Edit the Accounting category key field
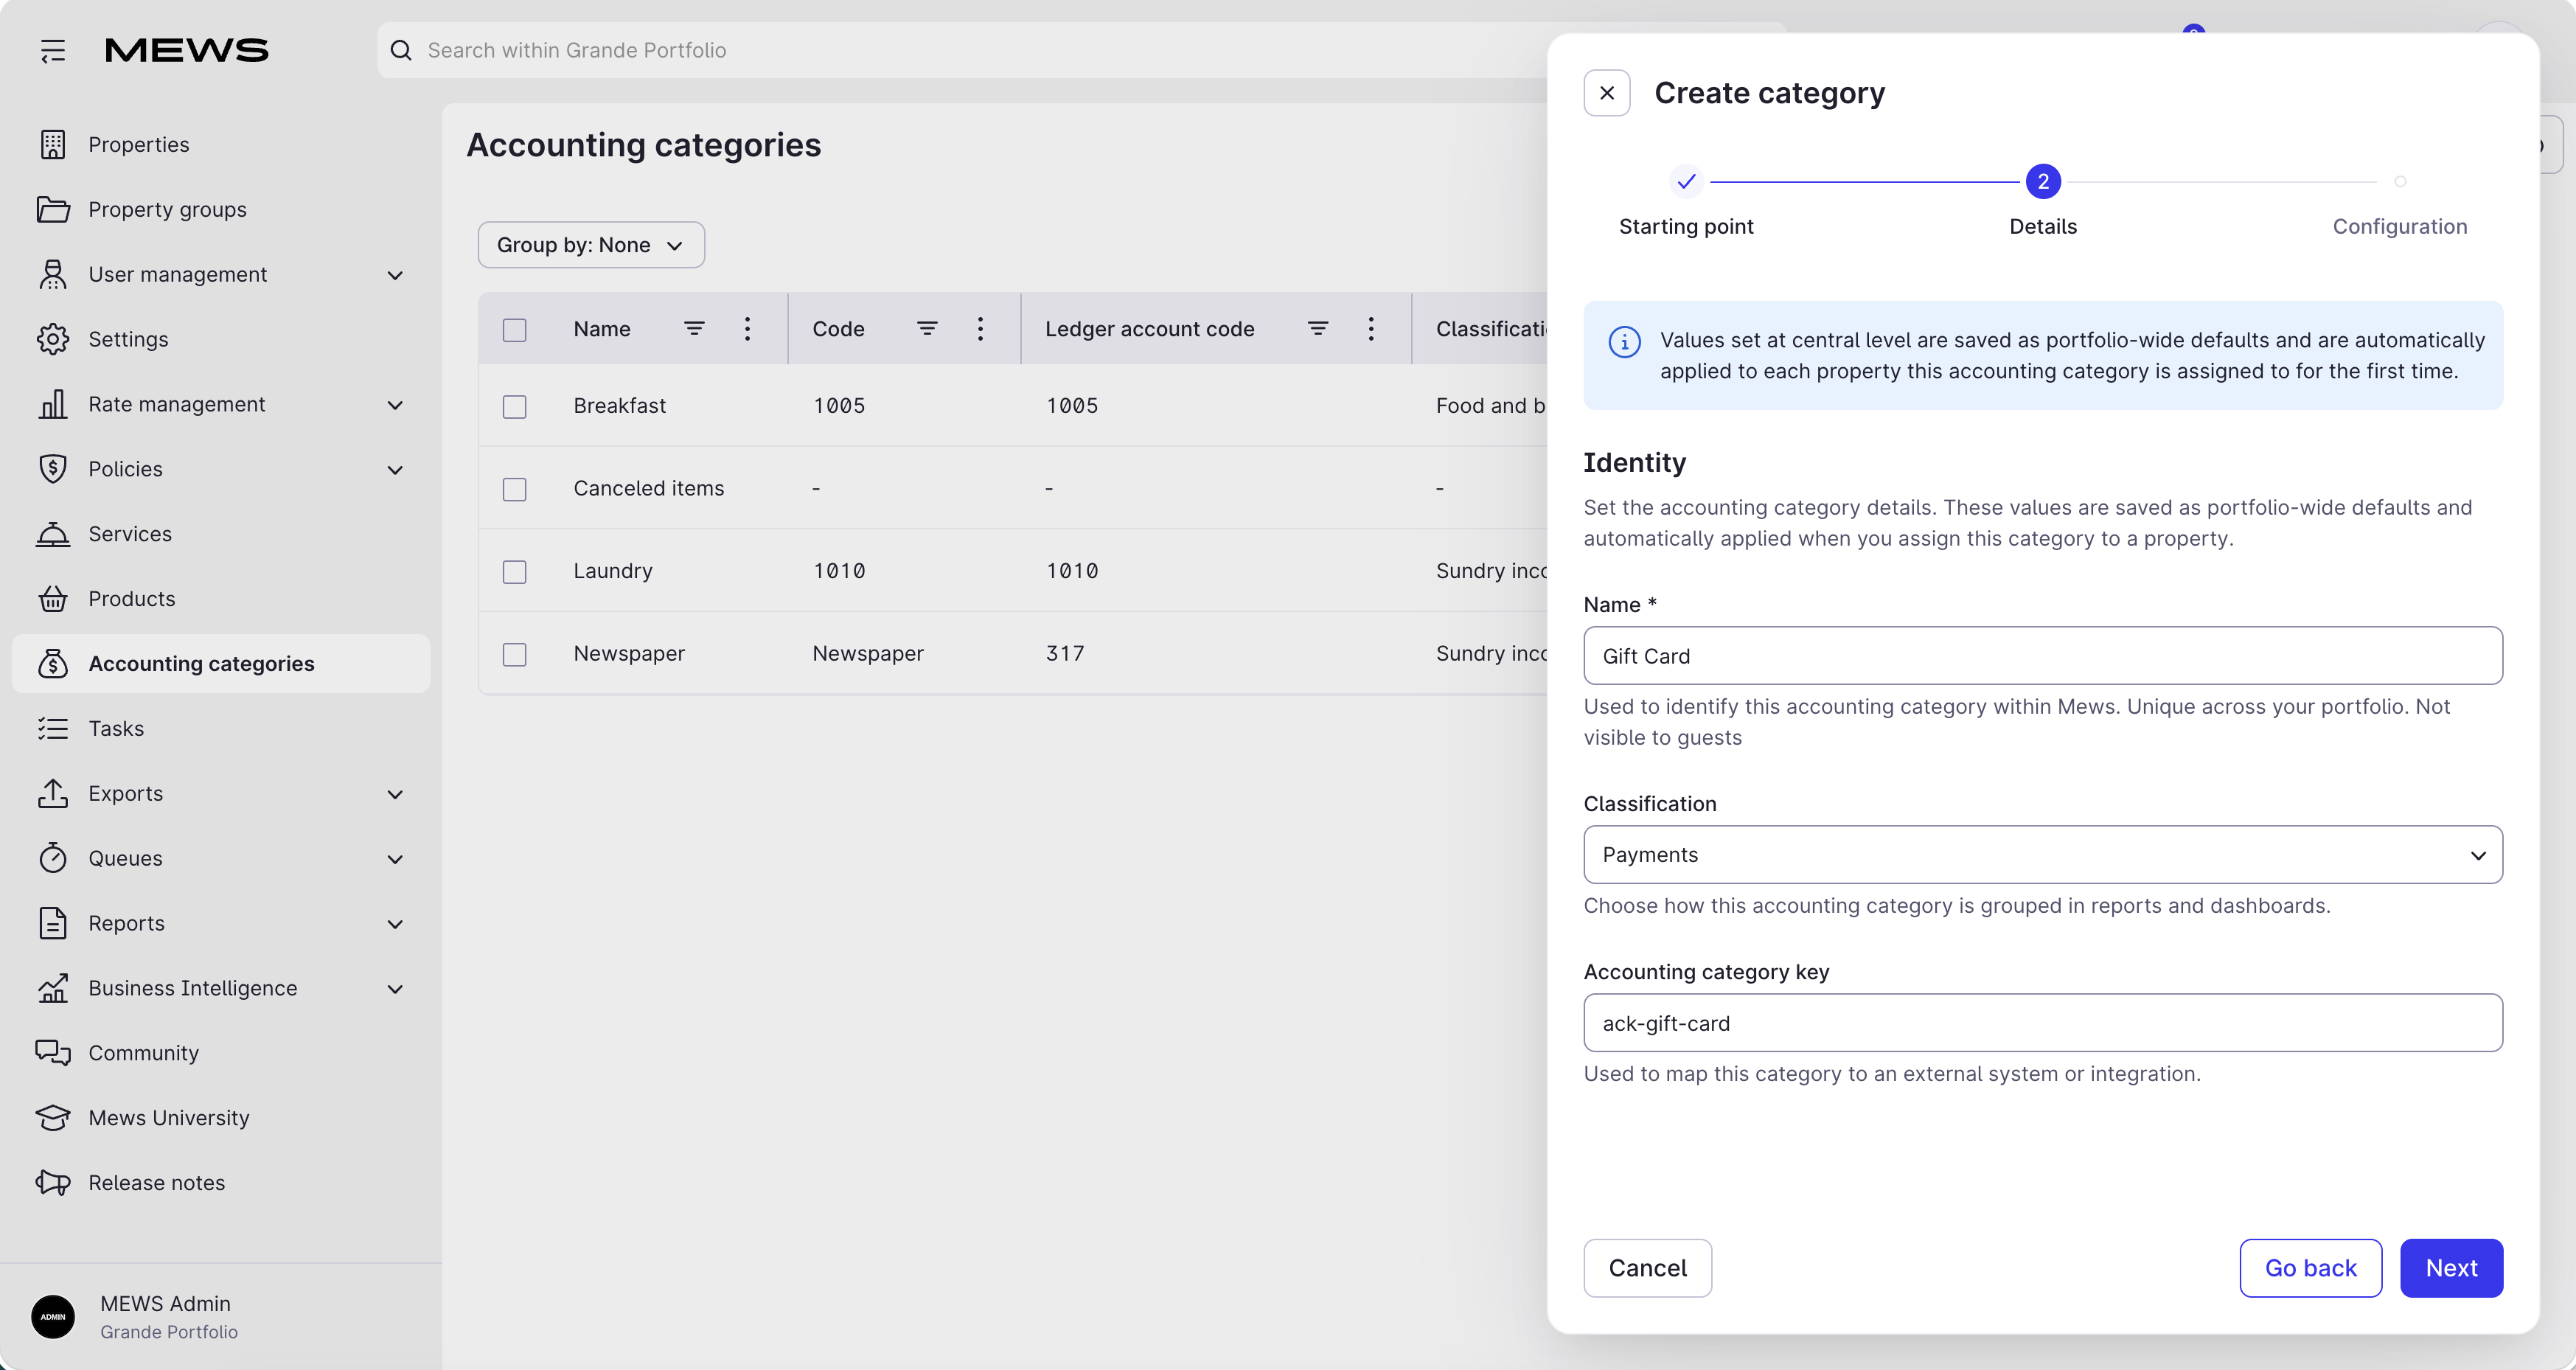The width and height of the screenshot is (2576, 1370). (2043, 1022)
